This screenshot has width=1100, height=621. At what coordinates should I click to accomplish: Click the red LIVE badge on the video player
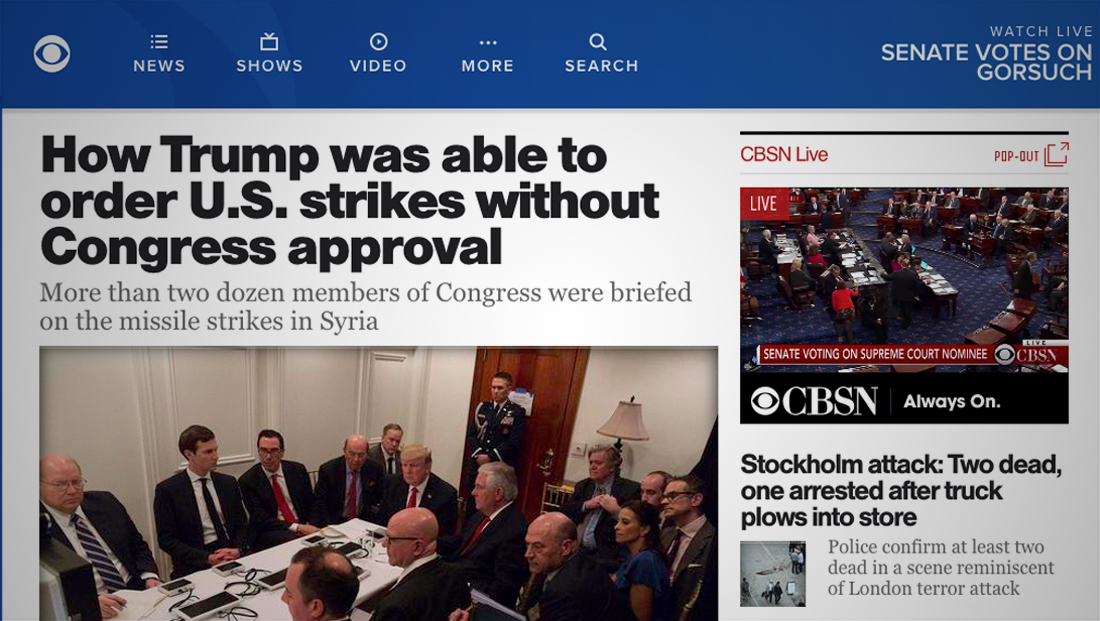coord(763,202)
